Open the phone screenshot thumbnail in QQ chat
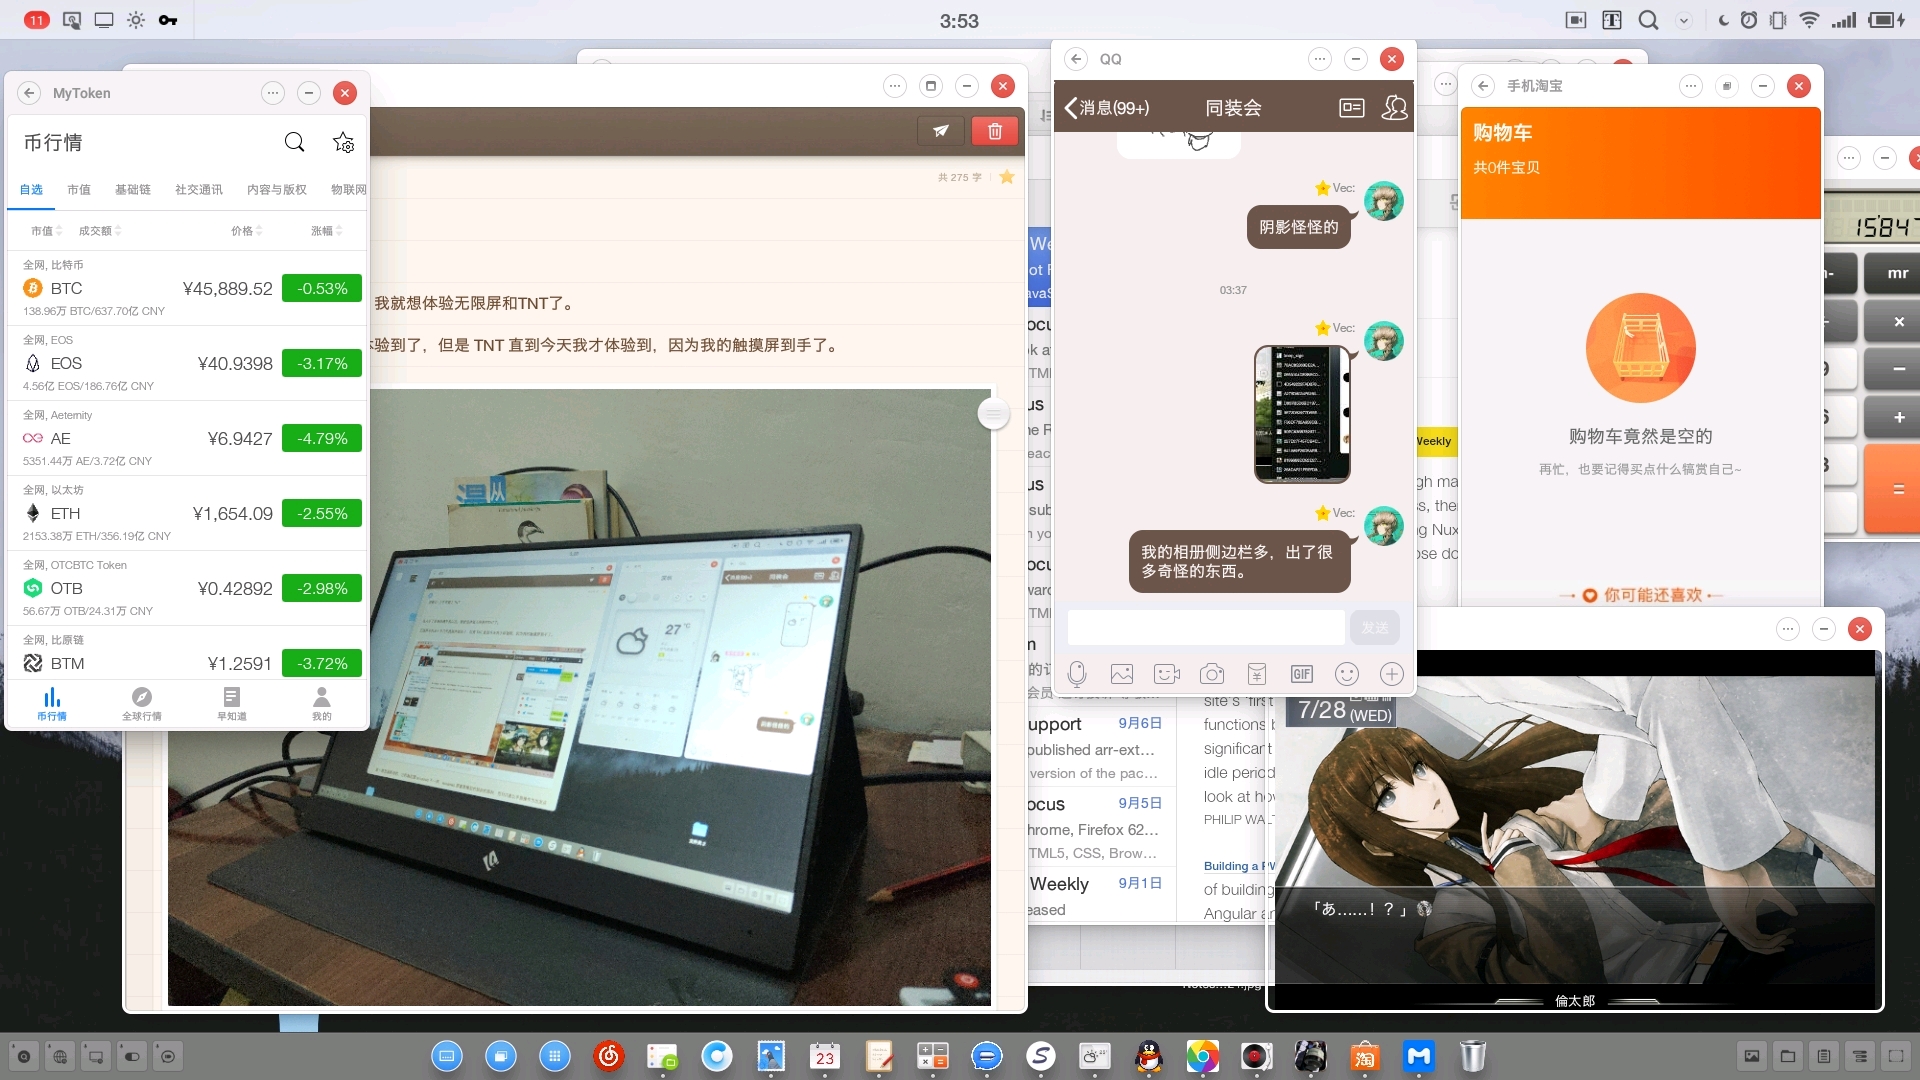The width and height of the screenshot is (1920, 1080). (x=1303, y=414)
